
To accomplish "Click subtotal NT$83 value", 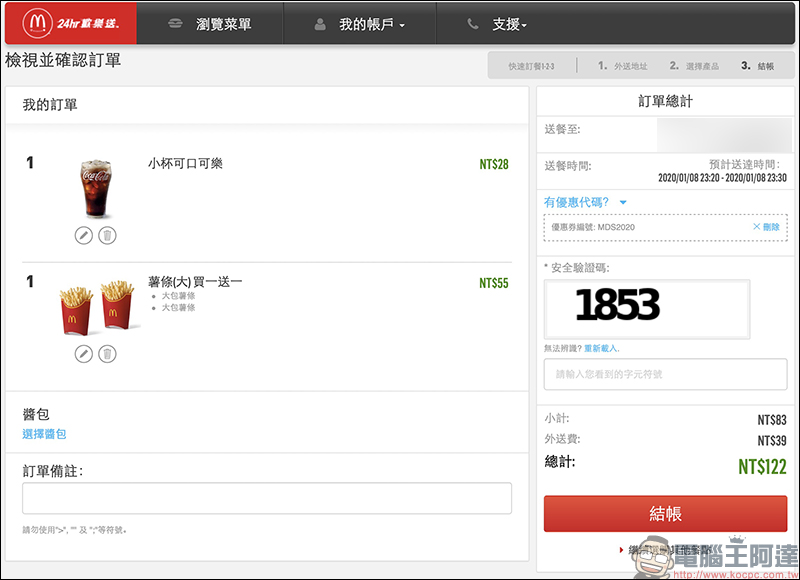I will point(772,420).
